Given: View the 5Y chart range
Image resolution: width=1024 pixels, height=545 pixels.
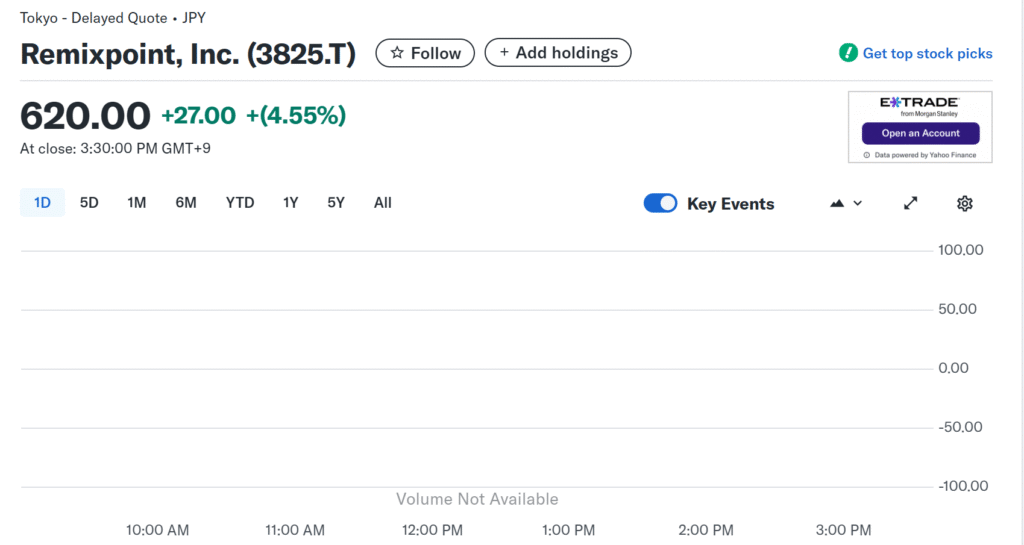Looking at the screenshot, I should (336, 203).
